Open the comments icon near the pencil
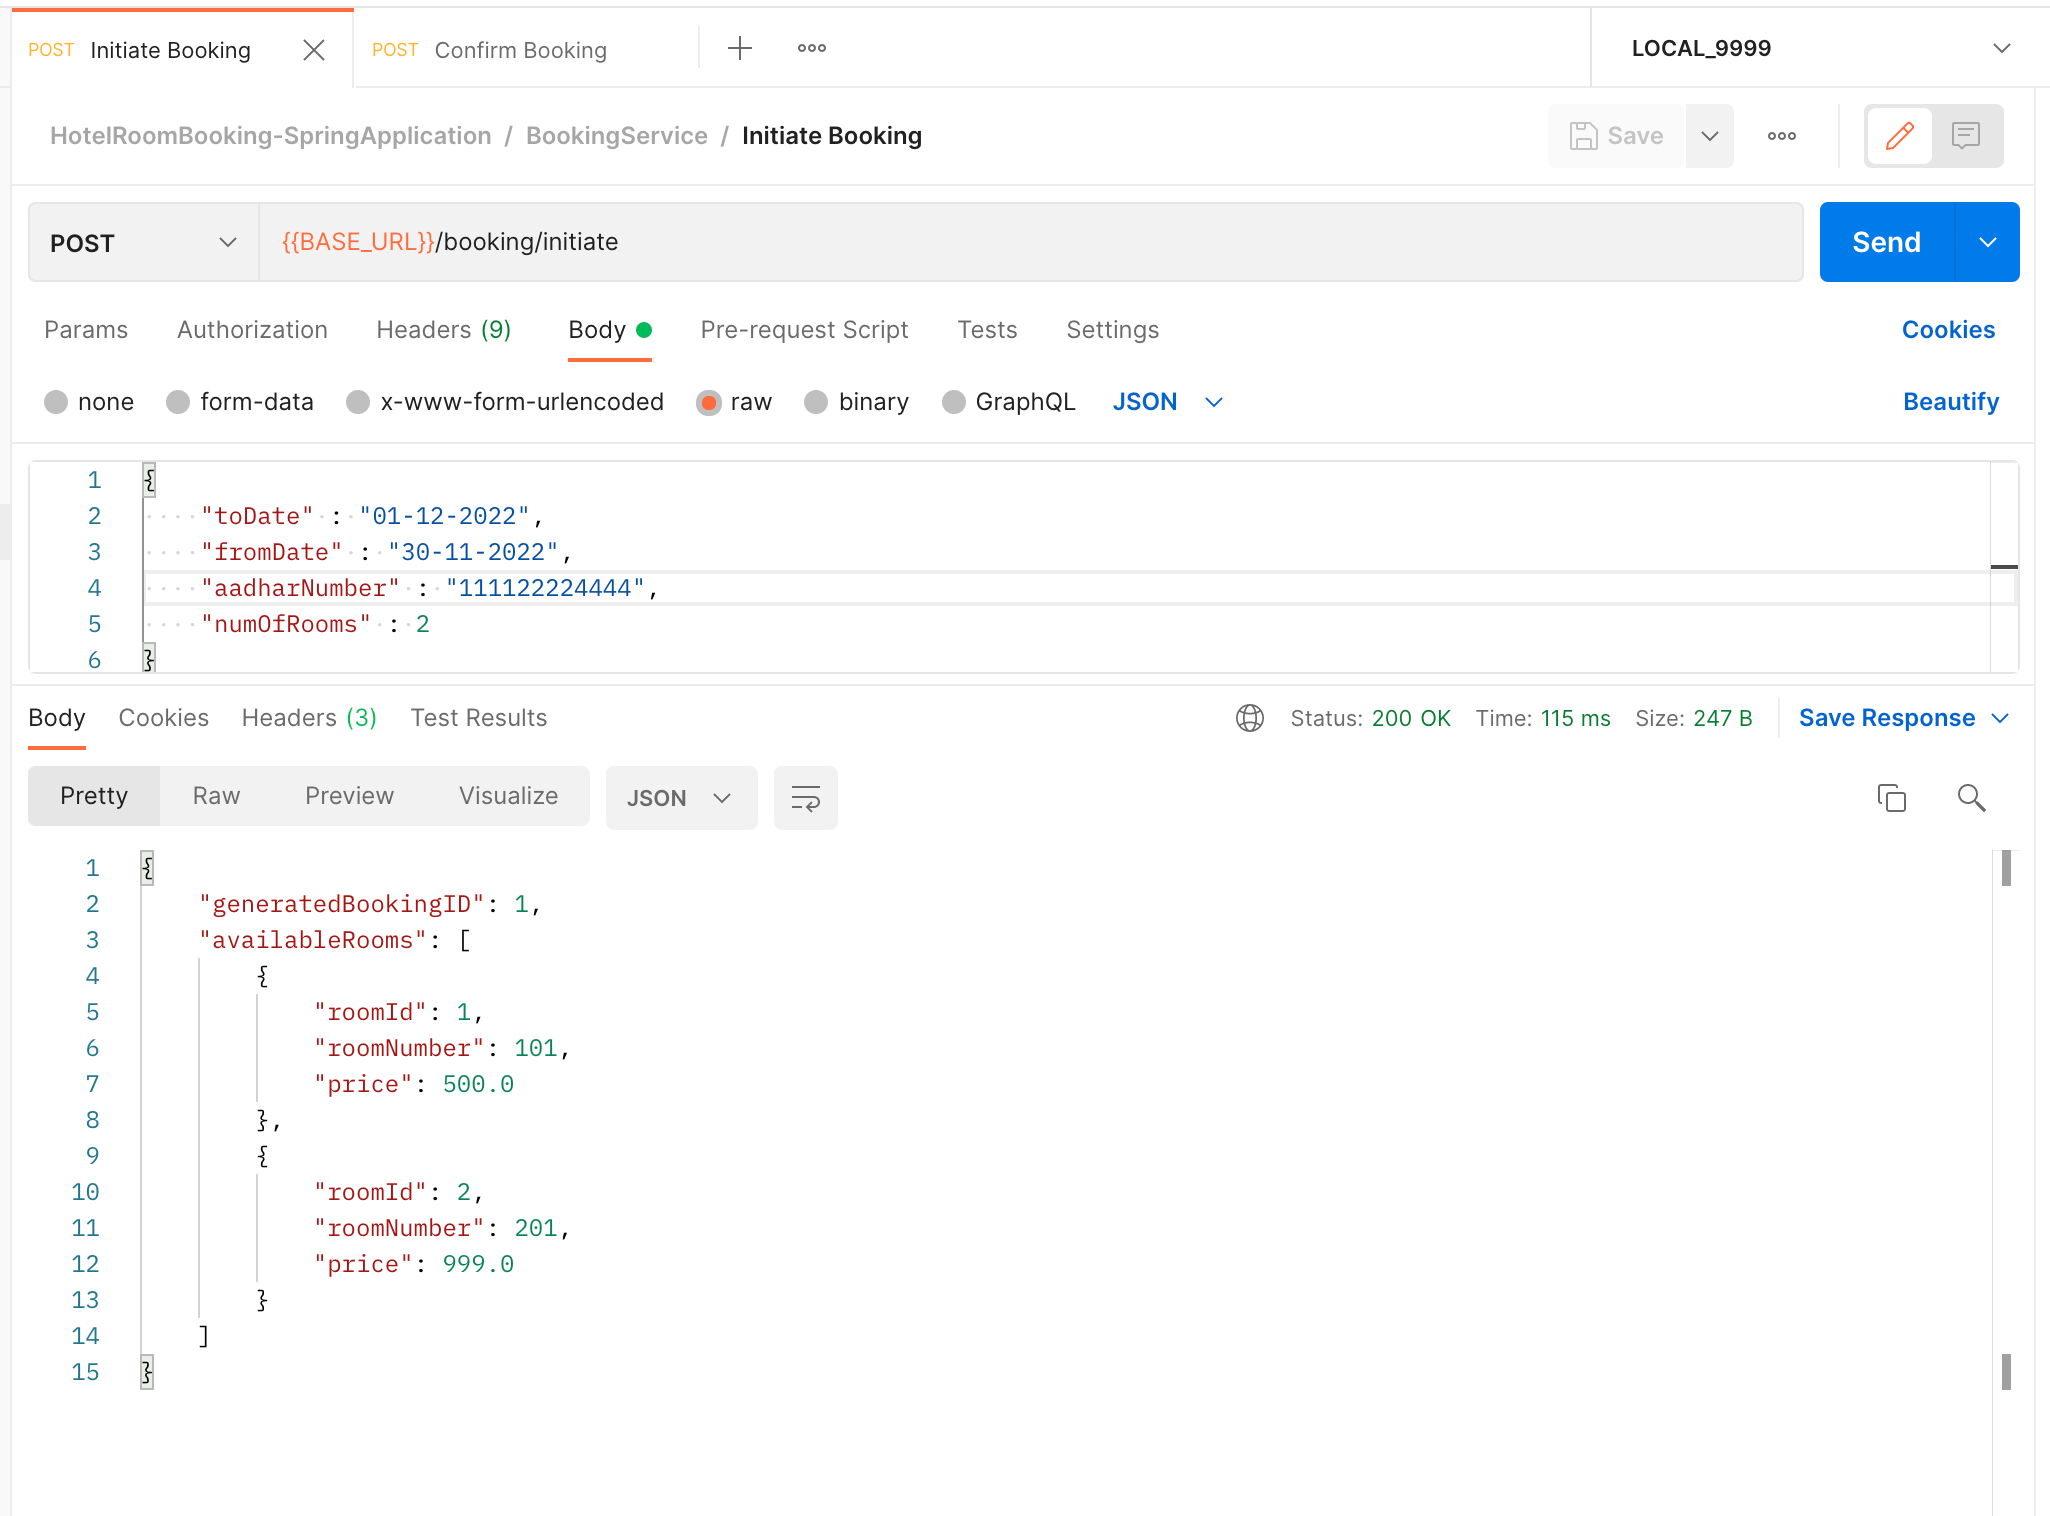Image resolution: width=2050 pixels, height=1516 pixels. coord(1965,136)
